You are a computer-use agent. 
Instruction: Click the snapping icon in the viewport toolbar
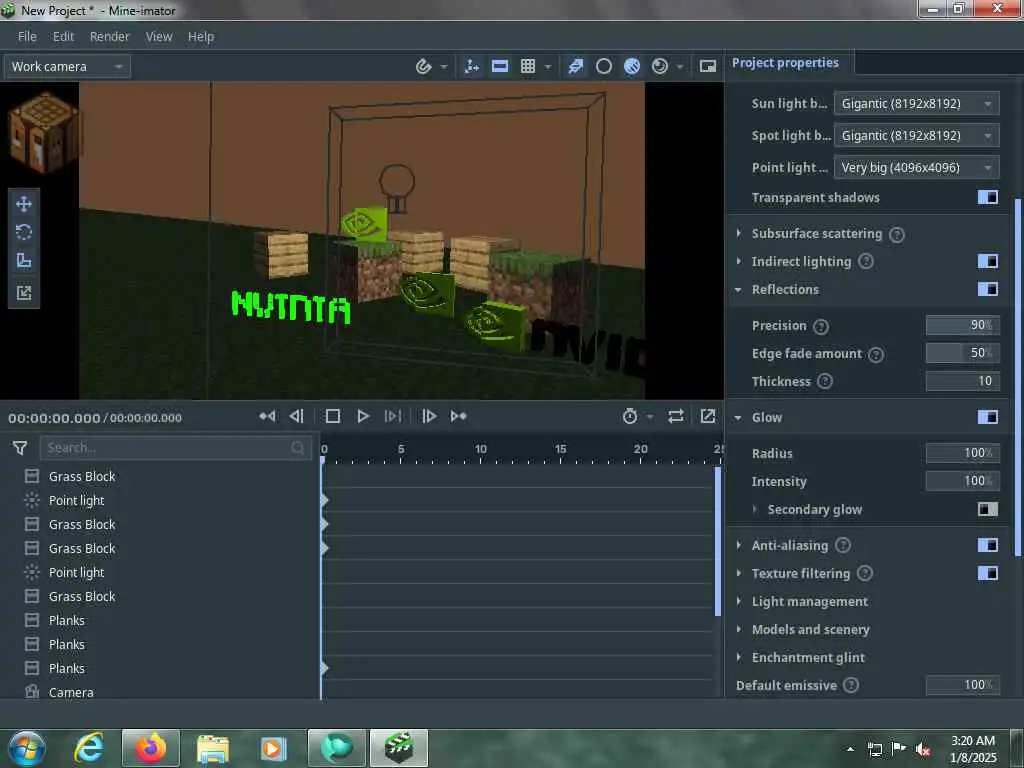coord(423,66)
